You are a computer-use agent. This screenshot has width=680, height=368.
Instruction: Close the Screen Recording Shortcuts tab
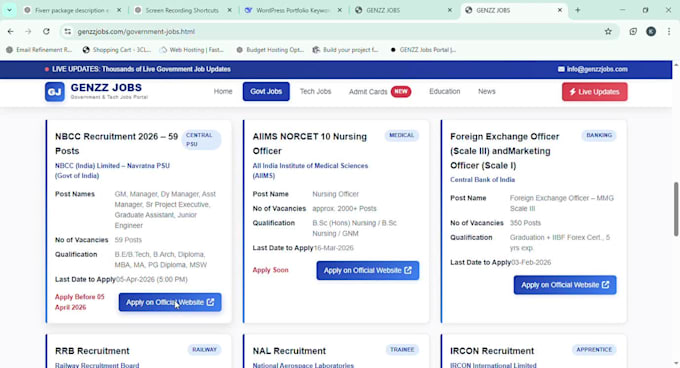(229, 10)
